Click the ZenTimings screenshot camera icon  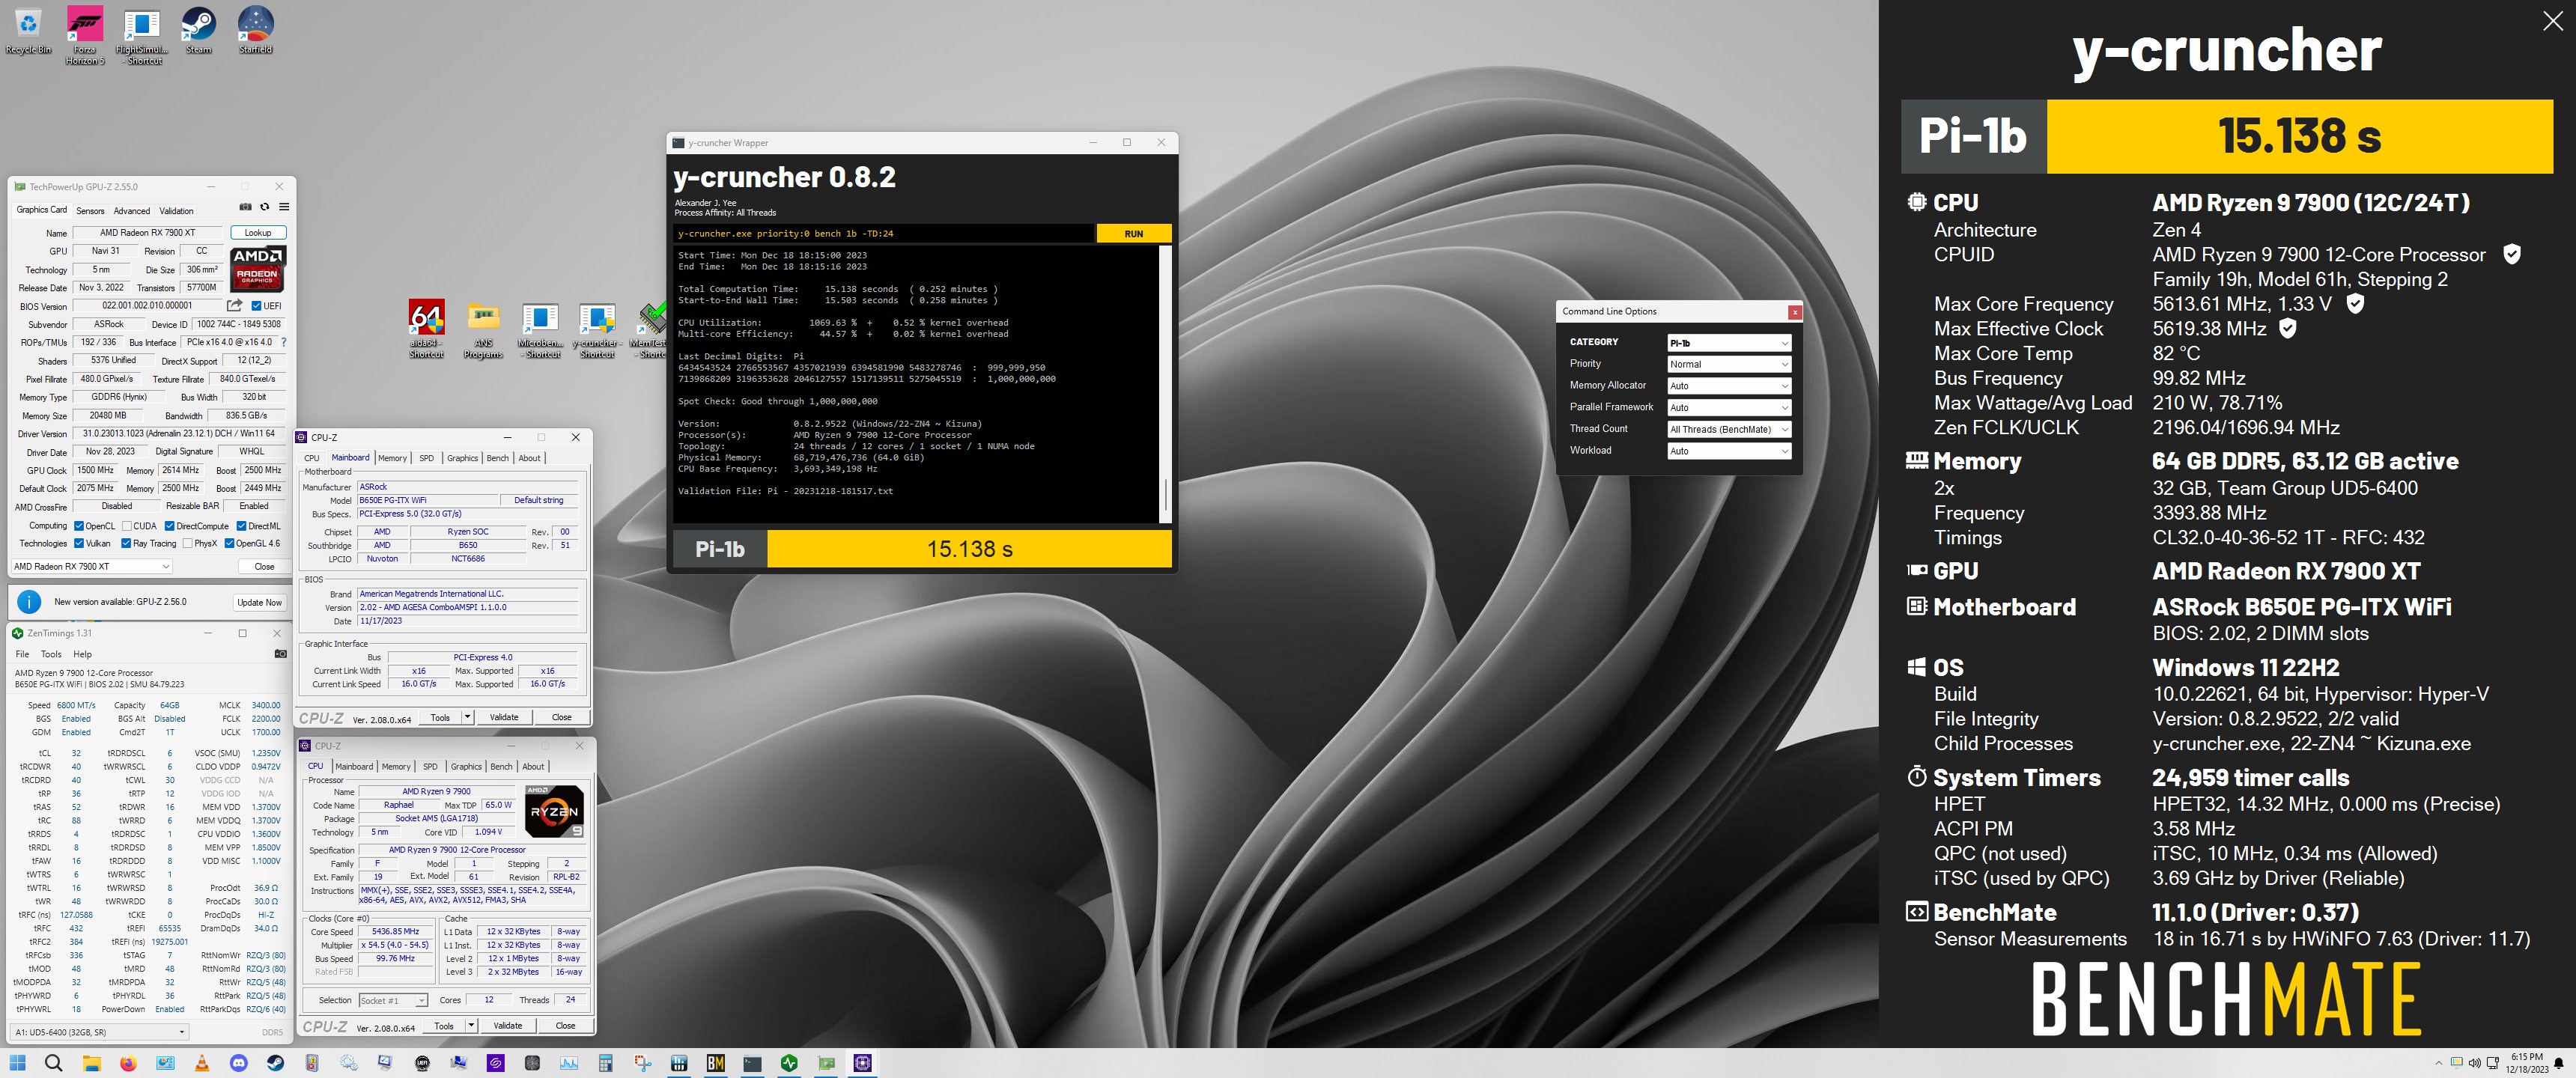click(280, 654)
